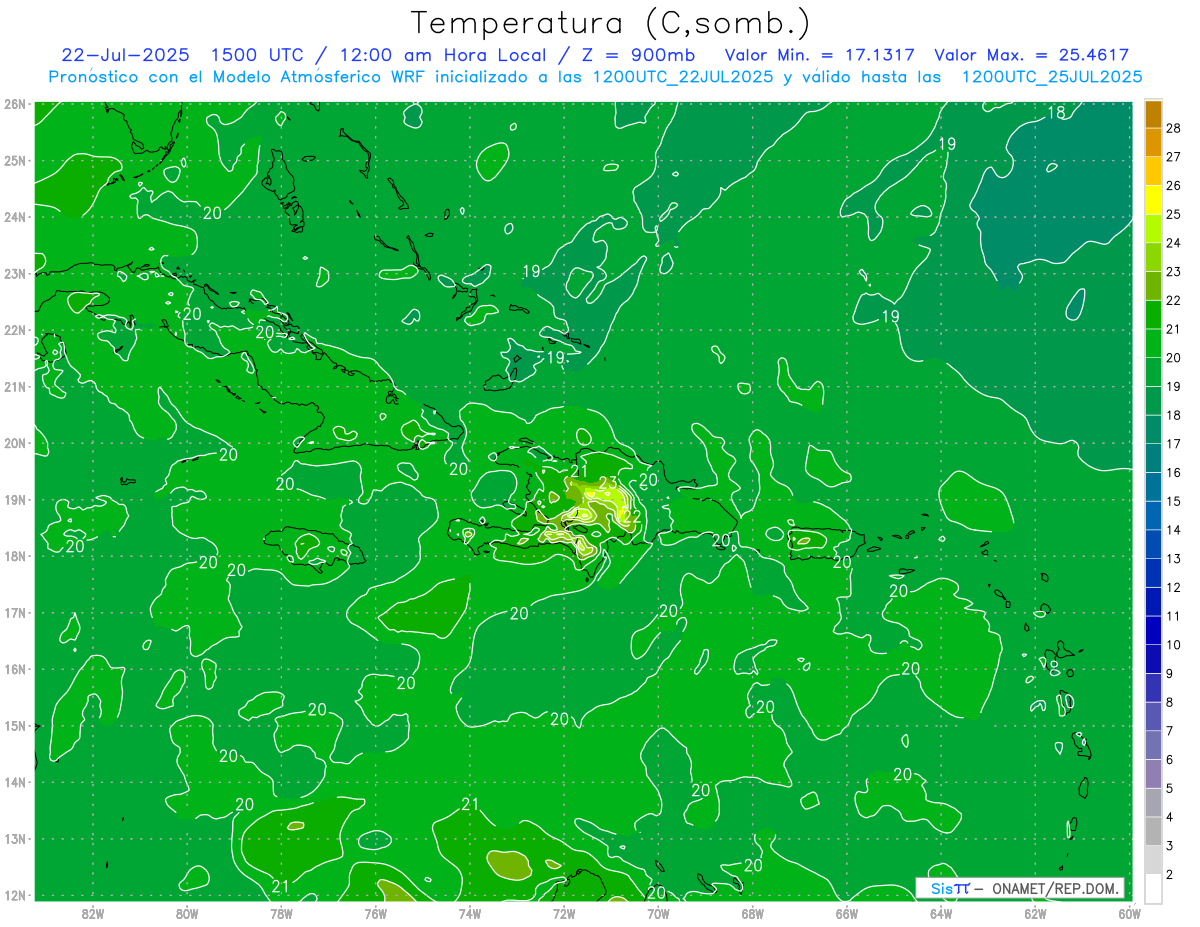The image size is (1200, 927).
Task: Click the 68W longitude axis label
Action: coord(752,913)
